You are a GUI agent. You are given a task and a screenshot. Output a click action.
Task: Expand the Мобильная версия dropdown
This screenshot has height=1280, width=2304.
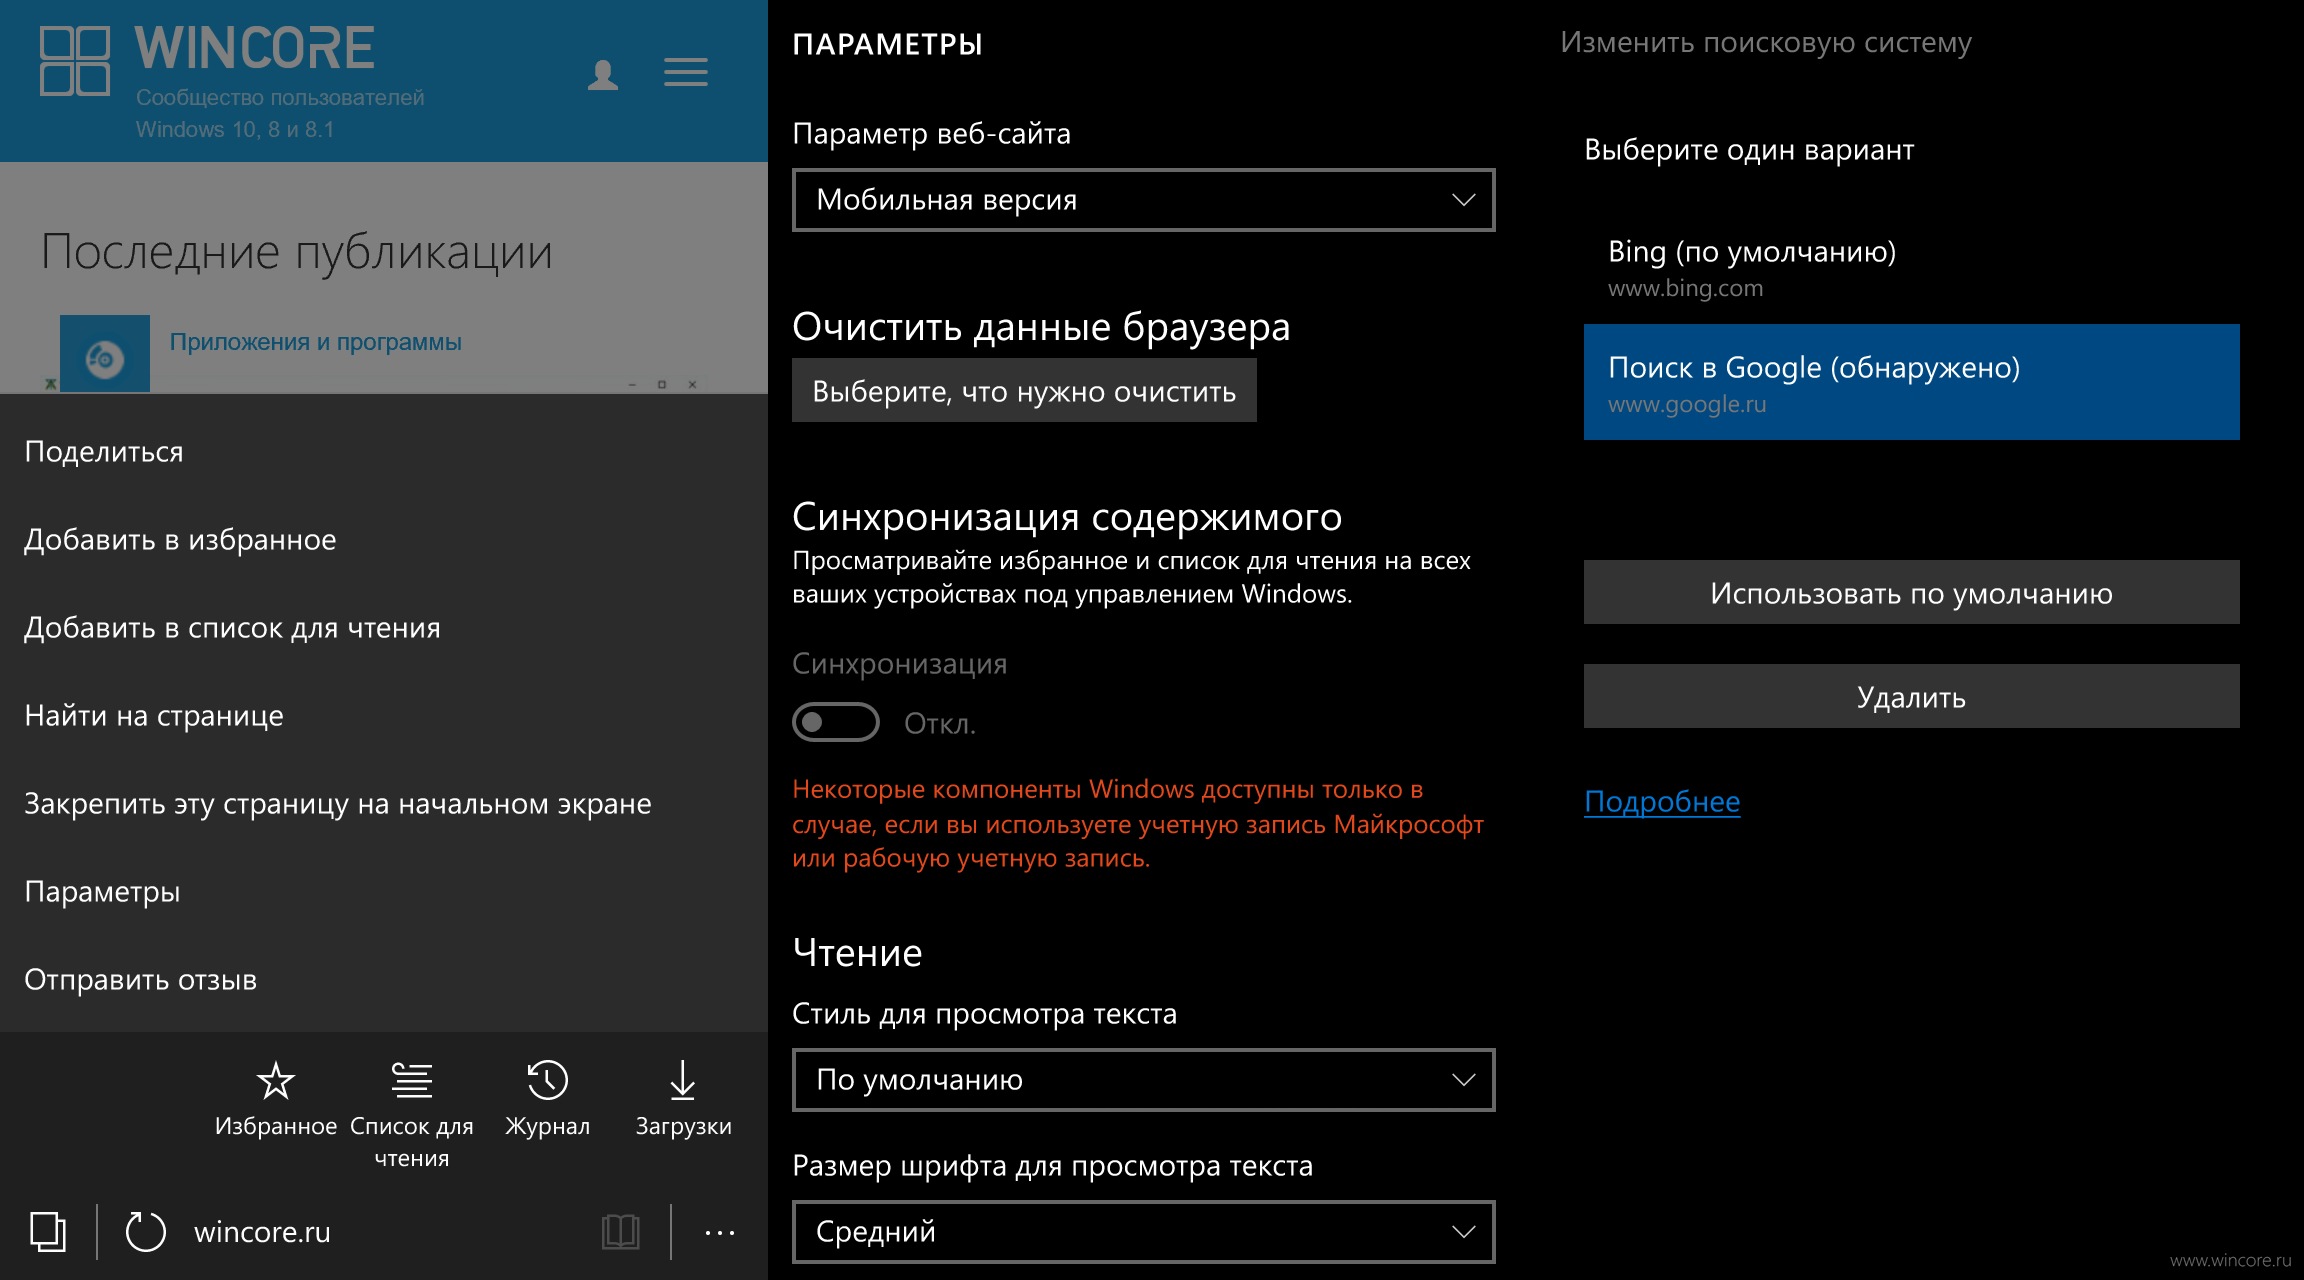(x=1144, y=200)
